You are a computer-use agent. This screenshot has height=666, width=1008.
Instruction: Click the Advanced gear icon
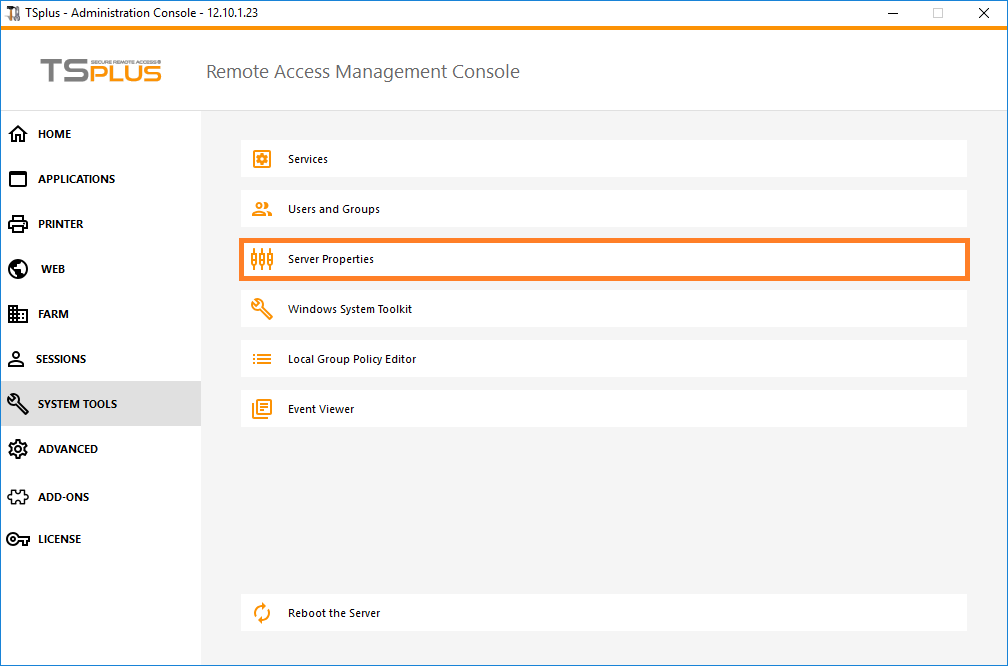tap(18, 449)
